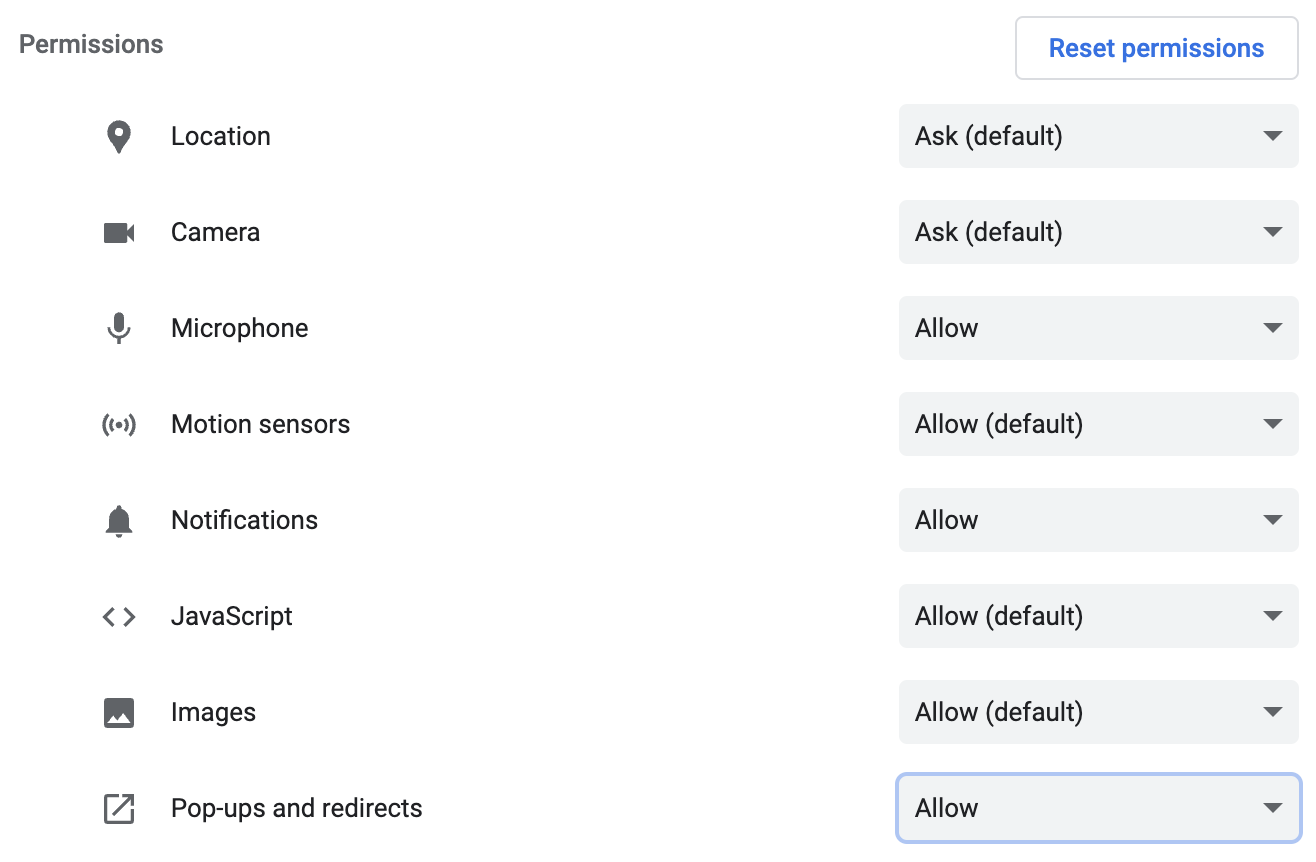Click the Permissions section heading

(x=91, y=45)
